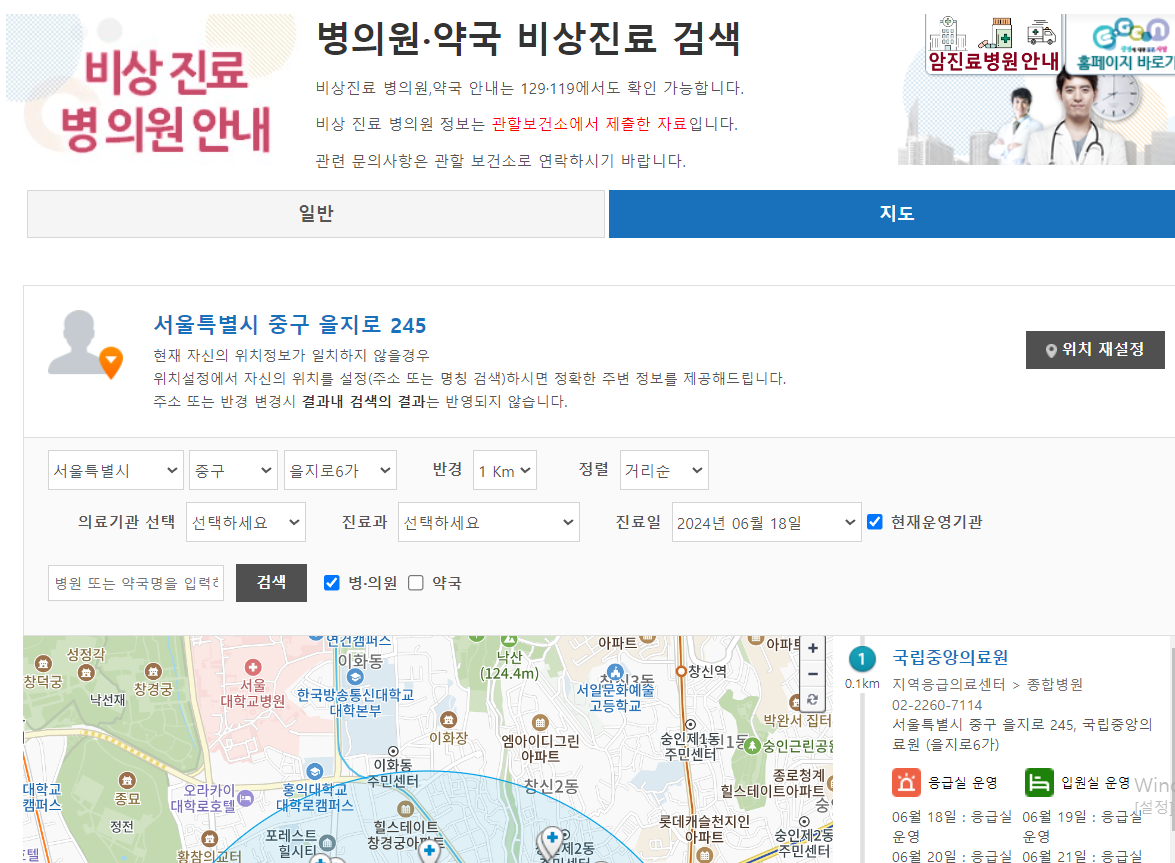Uncheck the 병·의원 checkbox
1175x863 pixels.
(331, 583)
